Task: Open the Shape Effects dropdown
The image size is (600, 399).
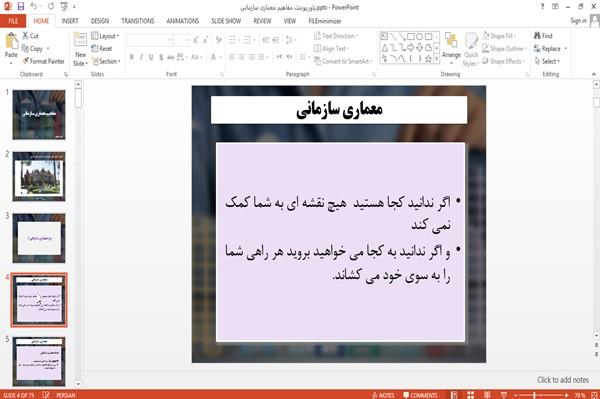Action: 503,61
